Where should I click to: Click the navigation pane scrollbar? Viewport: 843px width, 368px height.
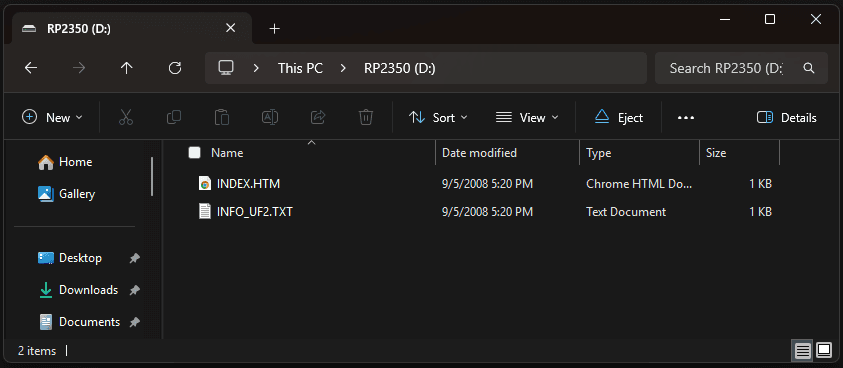(152, 176)
